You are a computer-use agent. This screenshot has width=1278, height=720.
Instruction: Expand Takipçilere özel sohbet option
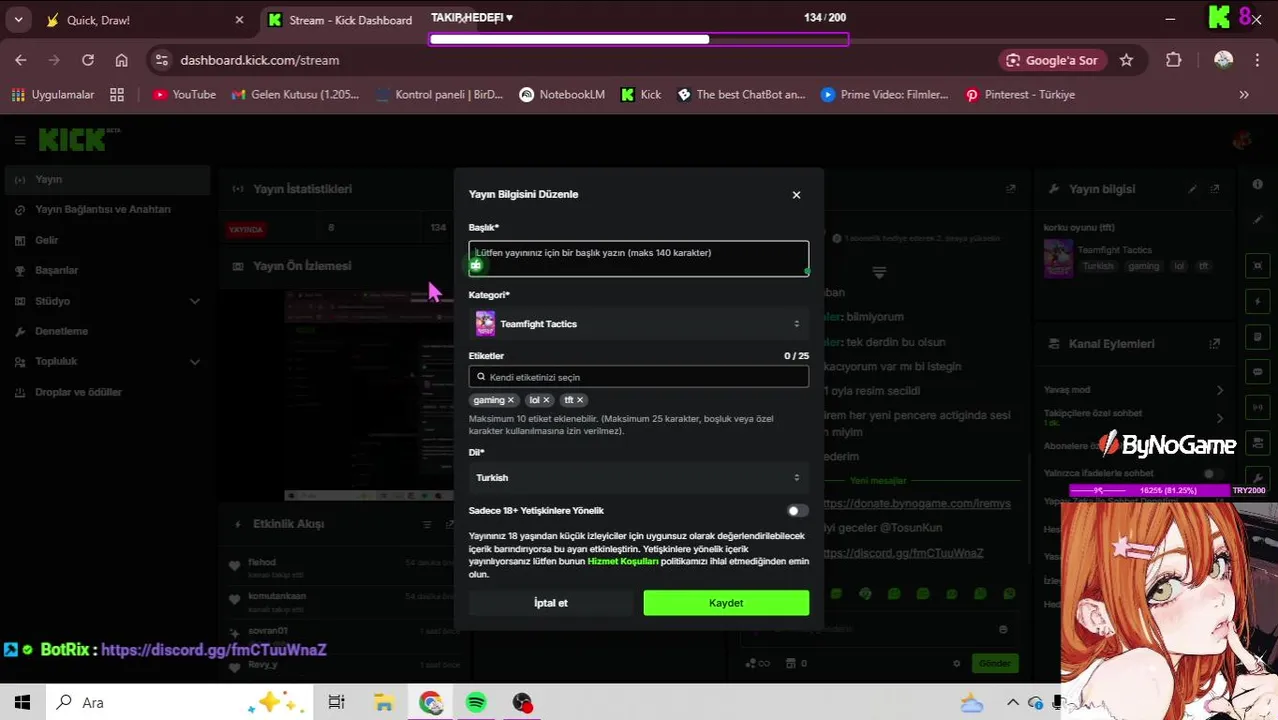coord(1219,418)
